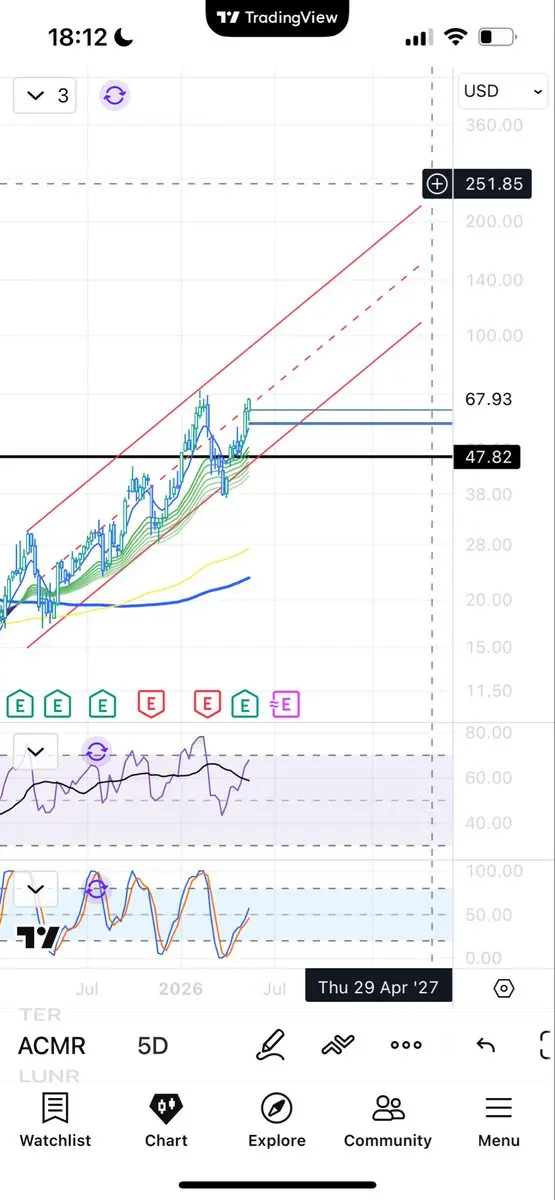The width and height of the screenshot is (555, 1200).
Task: Tap the 200.00 price axis label
Action: pyautogui.click(x=494, y=221)
